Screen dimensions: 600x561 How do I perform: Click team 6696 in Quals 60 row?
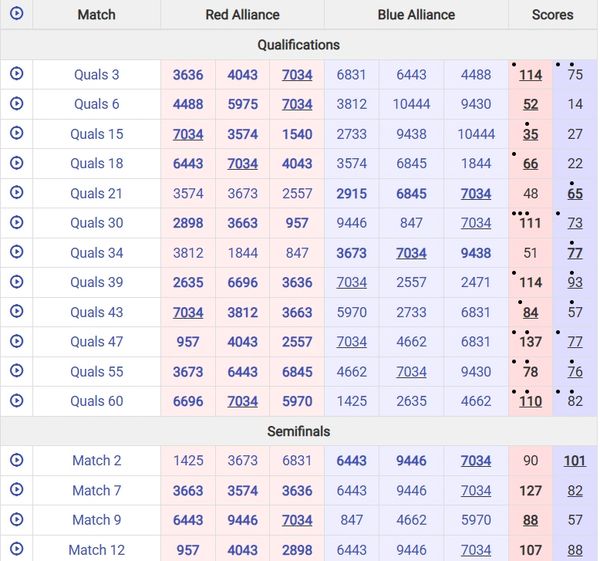pos(187,402)
